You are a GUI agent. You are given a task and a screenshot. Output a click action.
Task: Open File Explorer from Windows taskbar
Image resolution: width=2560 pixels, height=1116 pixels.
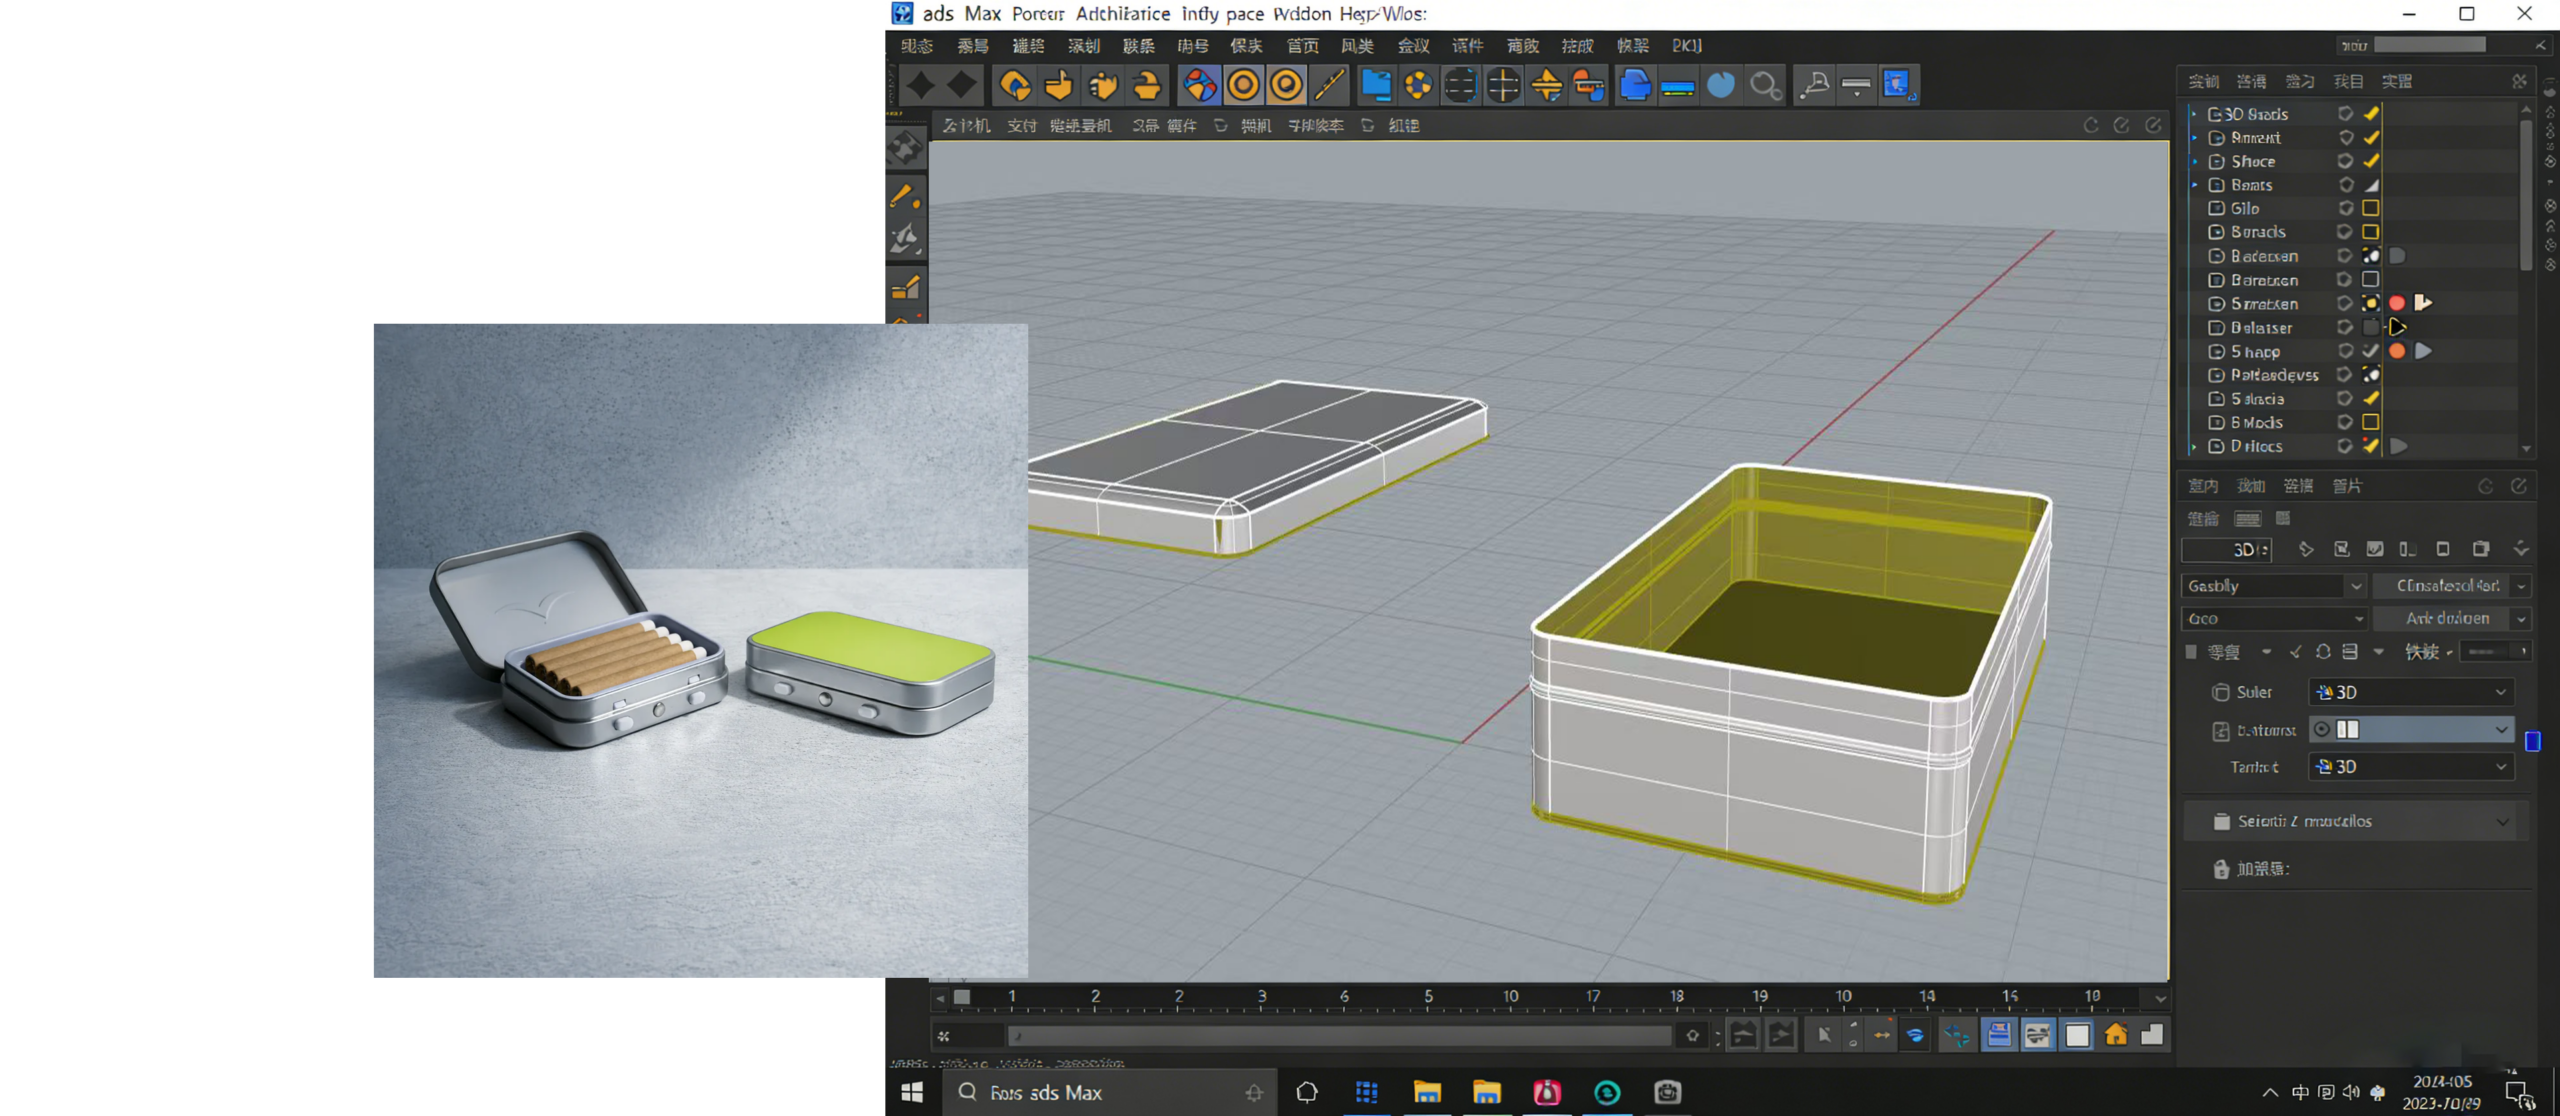click(1427, 1092)
